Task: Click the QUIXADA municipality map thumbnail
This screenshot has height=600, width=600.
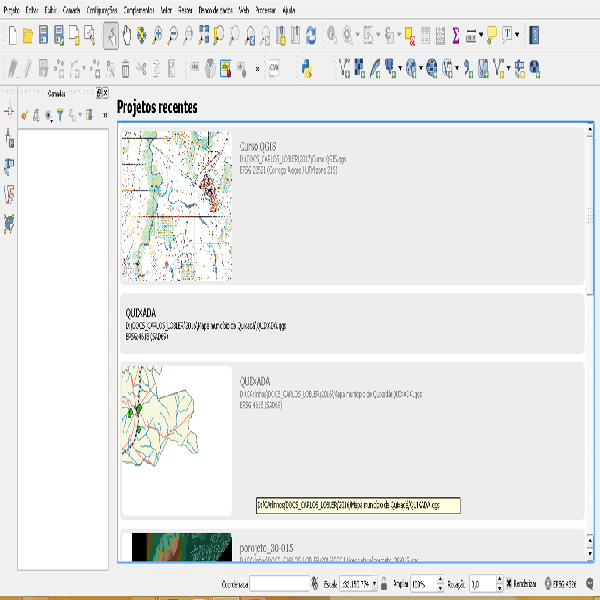Action: click(x=176, y=440)
